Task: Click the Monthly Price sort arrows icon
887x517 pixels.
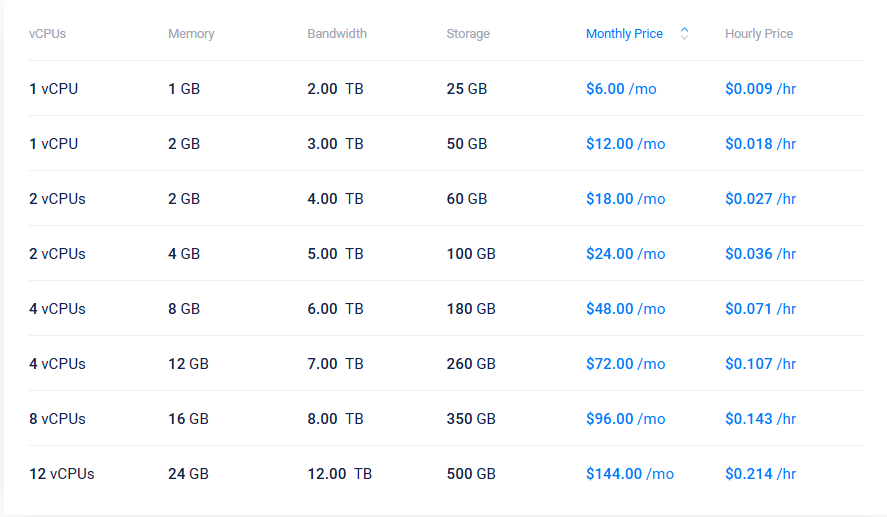Action: (684, 33)
